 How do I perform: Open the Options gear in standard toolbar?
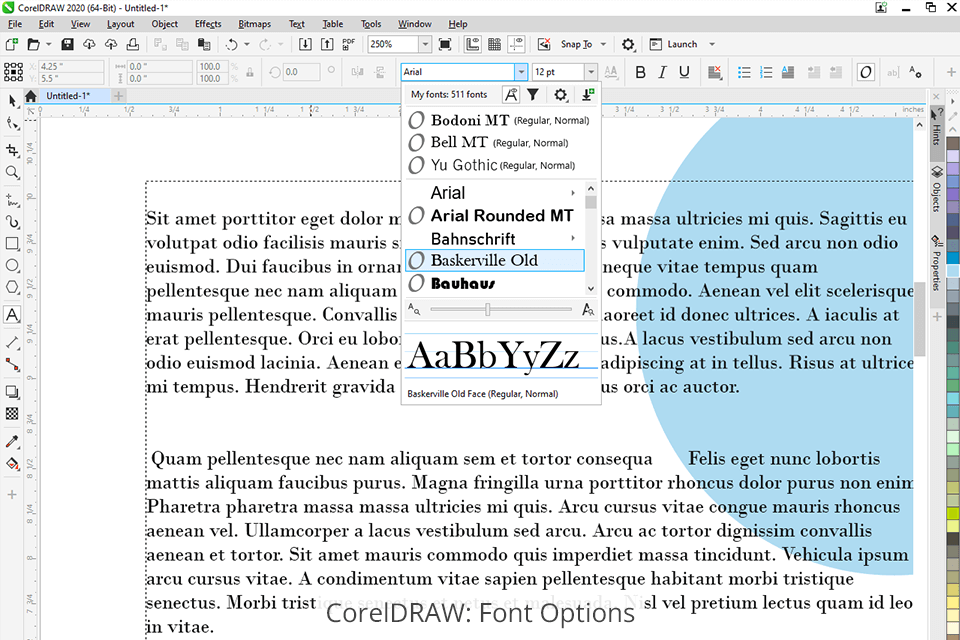(628, 44)
